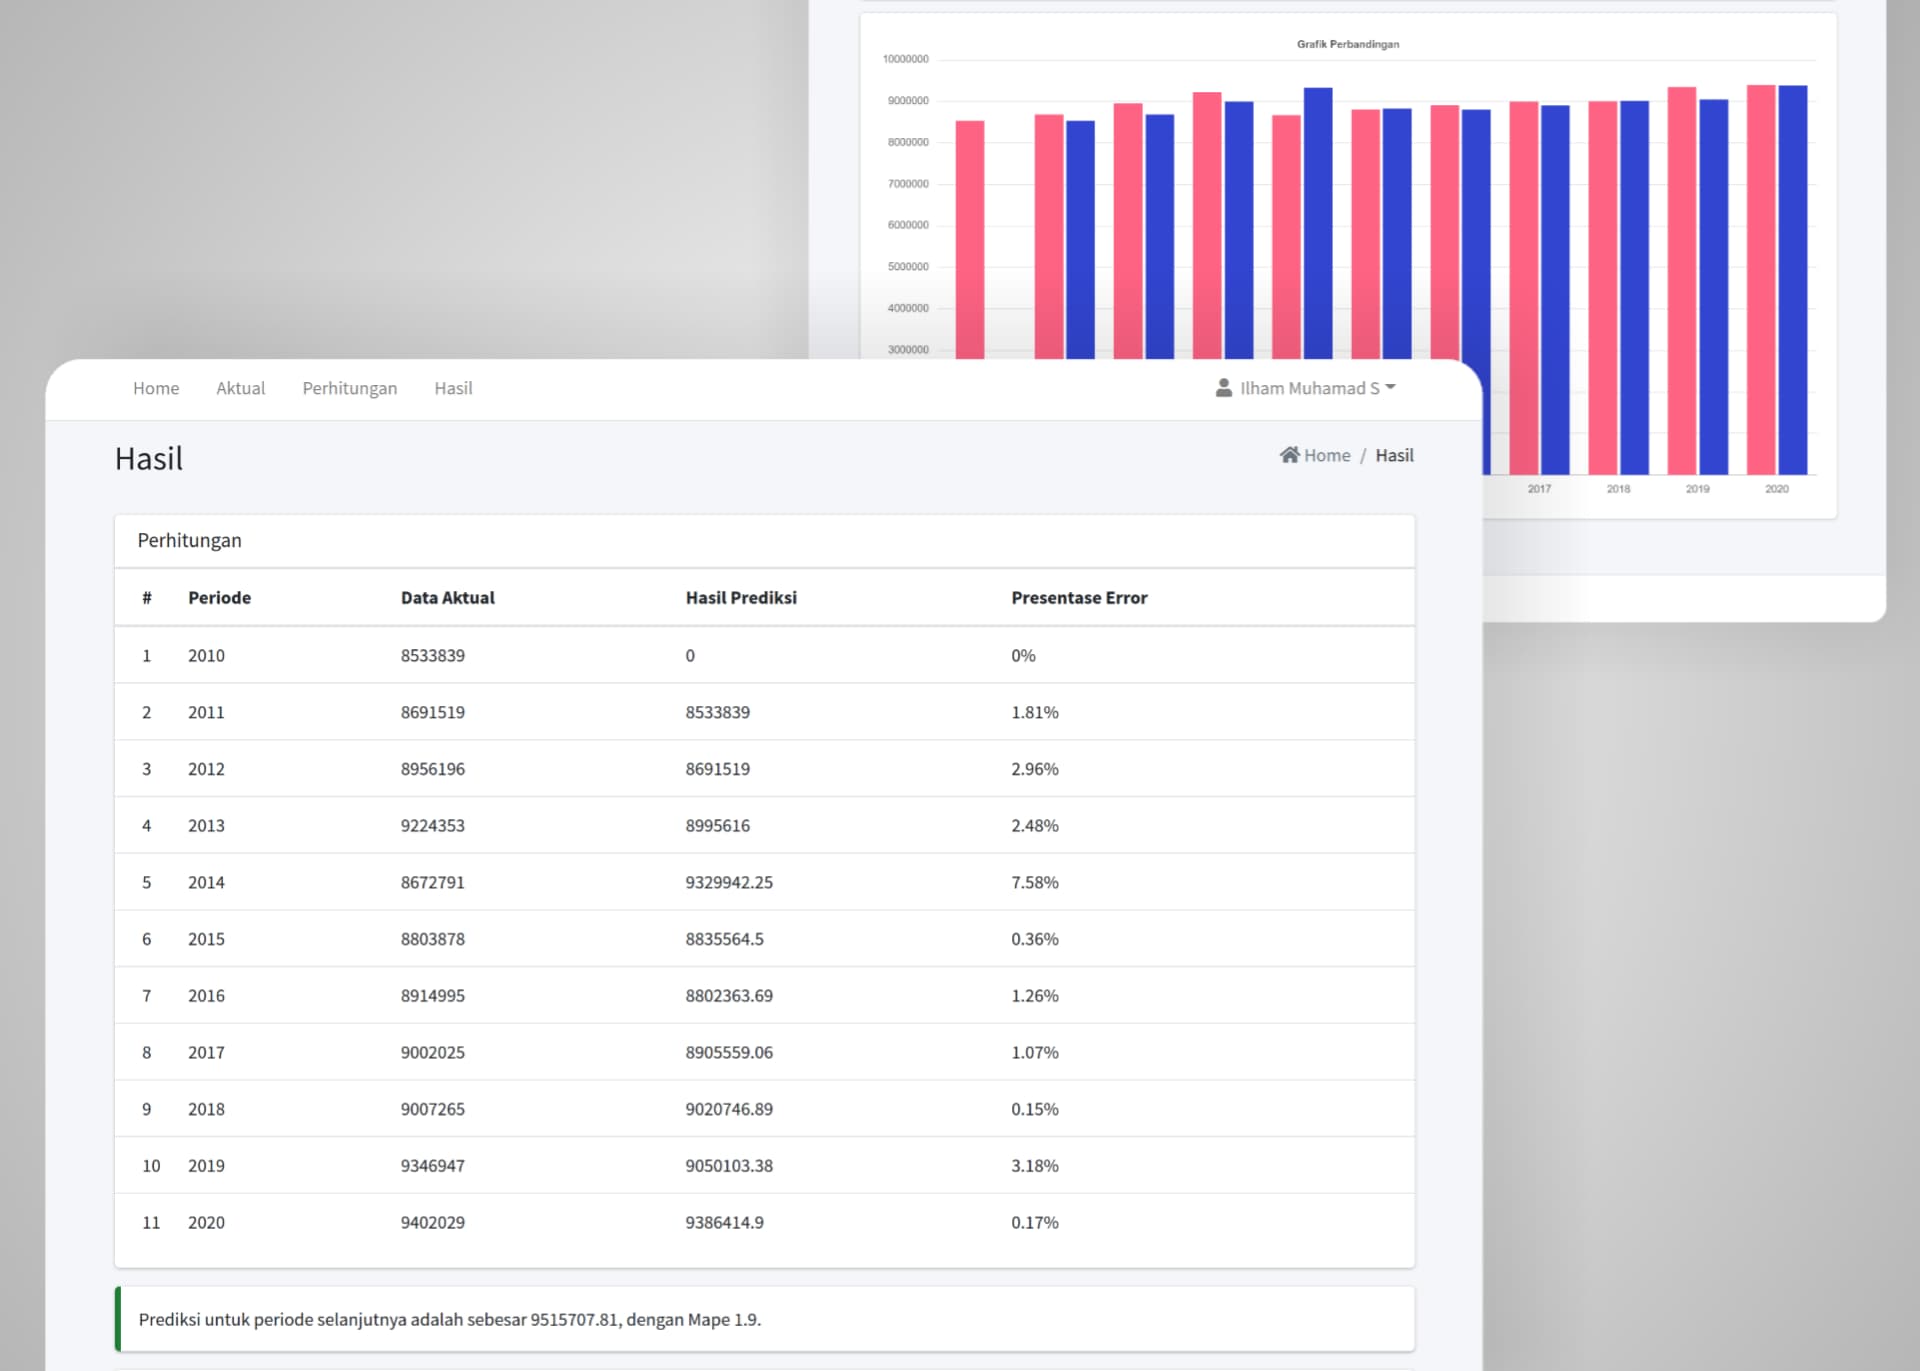Click the 2019 label on chart axis
Viewport: 1920px width, 1371px height.
click(x=1698, y=489)
